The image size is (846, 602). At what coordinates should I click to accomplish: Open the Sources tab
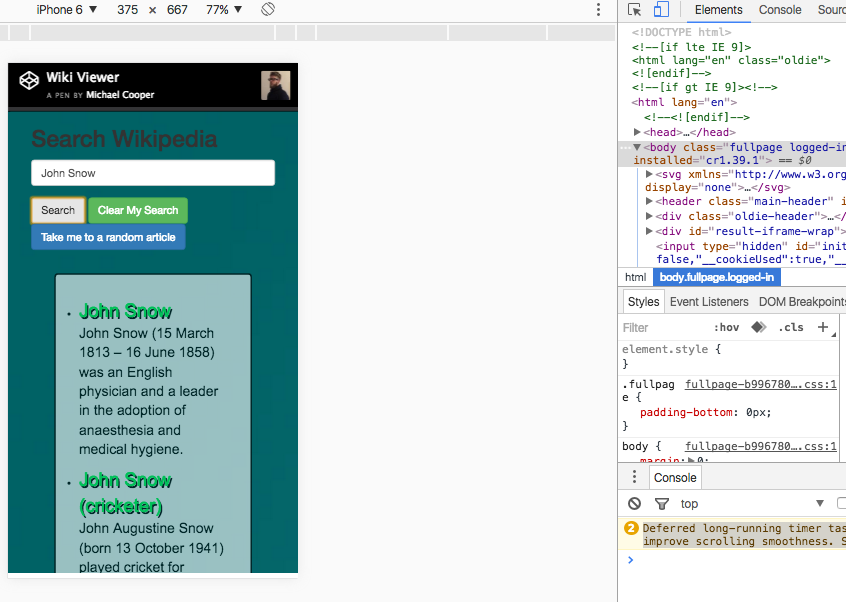(831, 10)
